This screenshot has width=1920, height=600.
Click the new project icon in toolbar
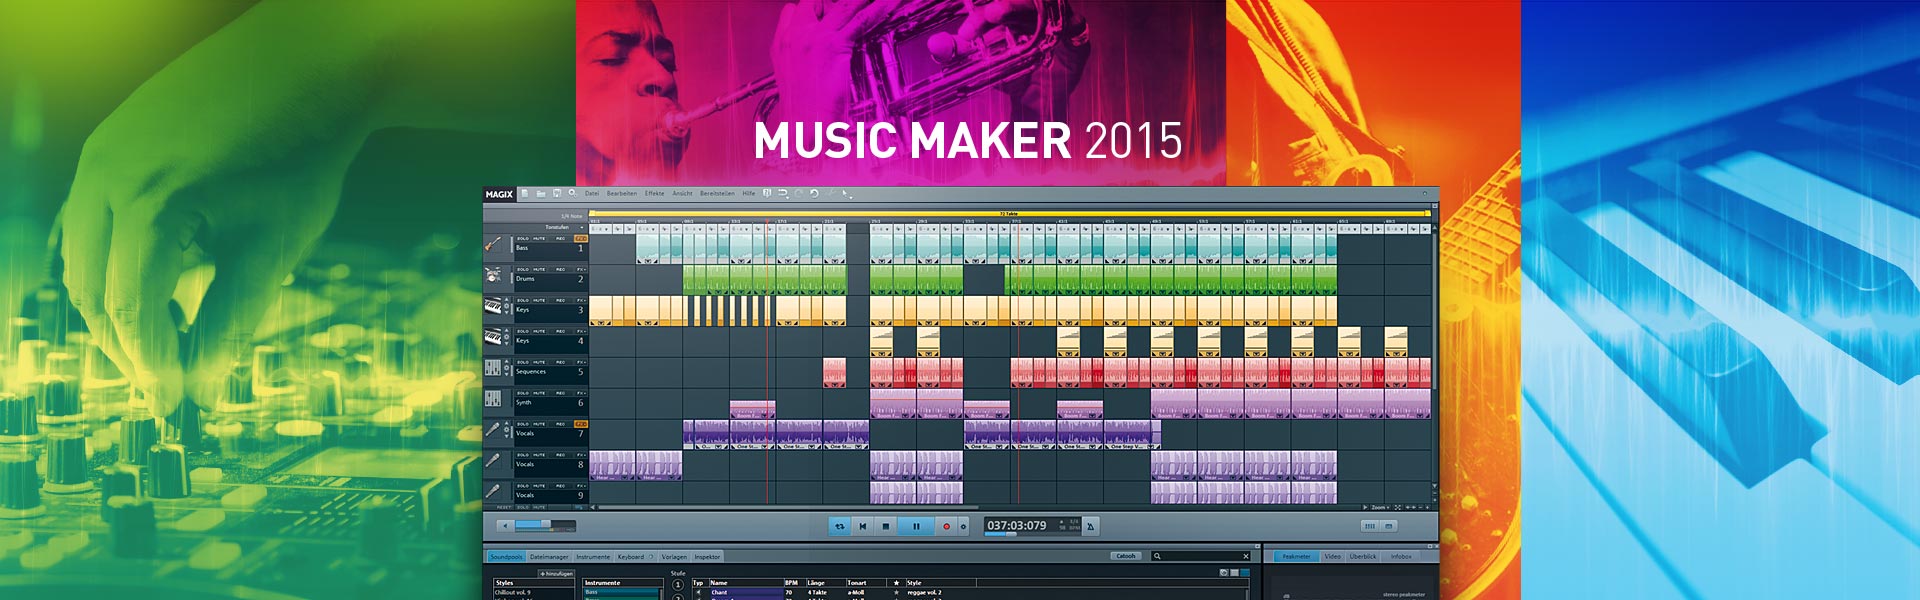[525, 193]
